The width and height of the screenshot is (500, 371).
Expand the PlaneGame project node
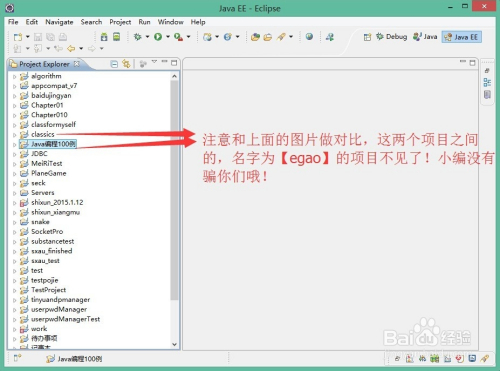pyautogui.click(x=14, y=174)
